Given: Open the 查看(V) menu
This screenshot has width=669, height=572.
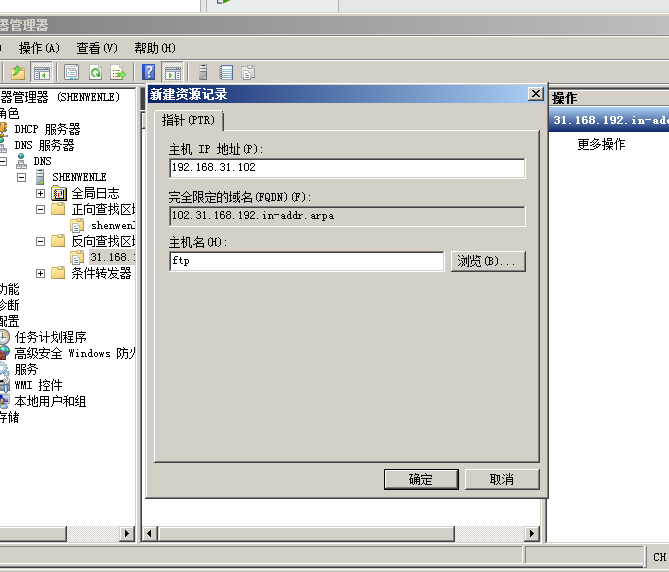Looking at the screenshot, I should 96,48.
